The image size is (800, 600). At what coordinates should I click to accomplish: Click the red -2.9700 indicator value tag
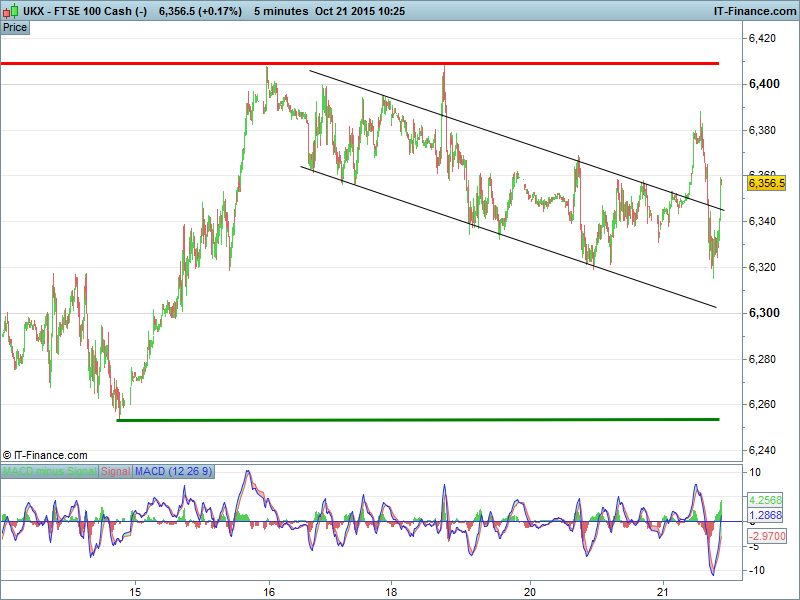(x=767, y=537)
